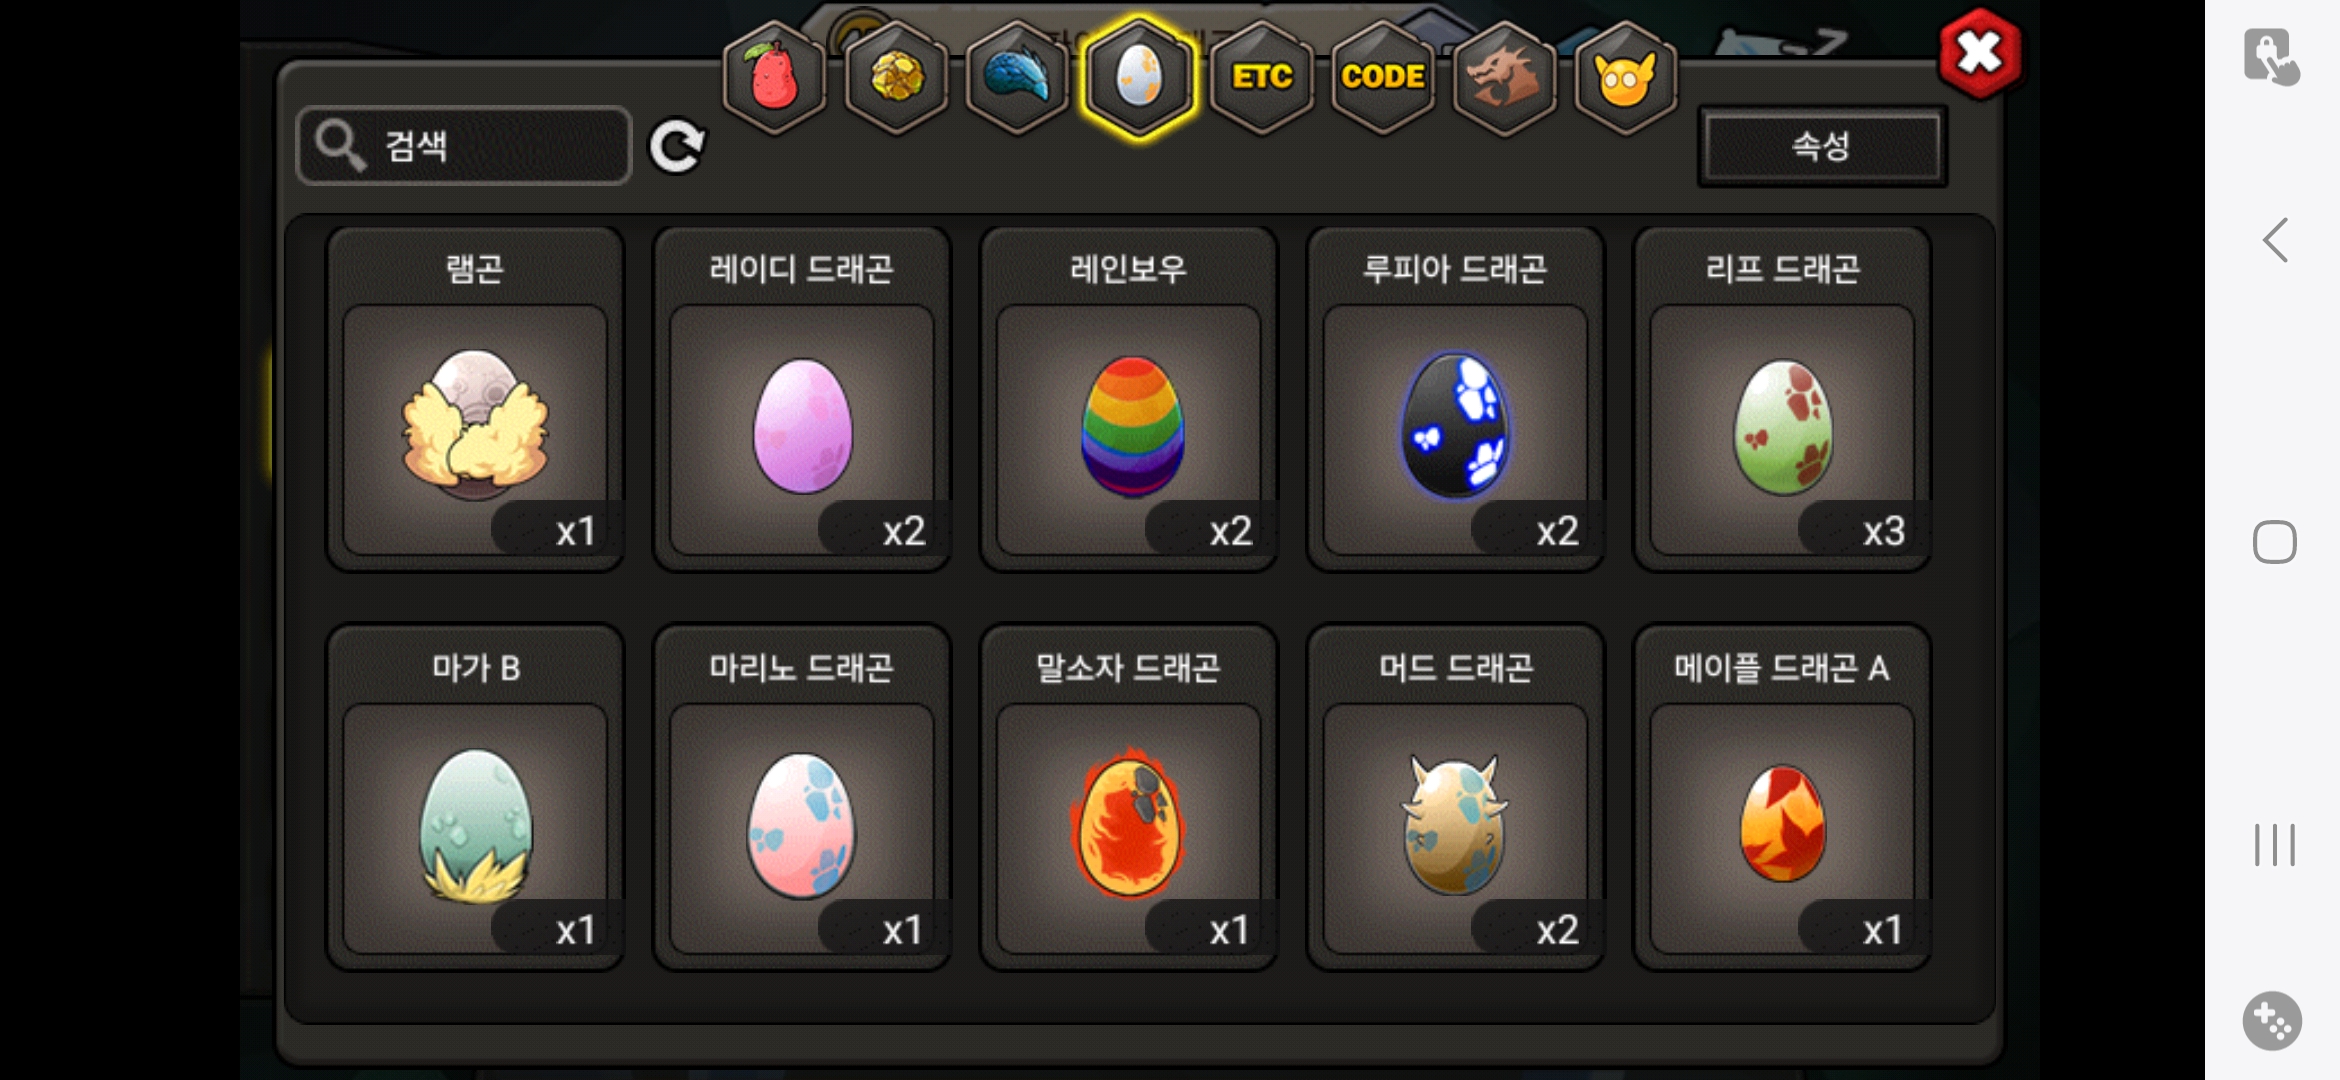Select the 램곤 egg in nest
Screen dimensions: 2340x1080
pyautogui.click(x=475, y=399)
